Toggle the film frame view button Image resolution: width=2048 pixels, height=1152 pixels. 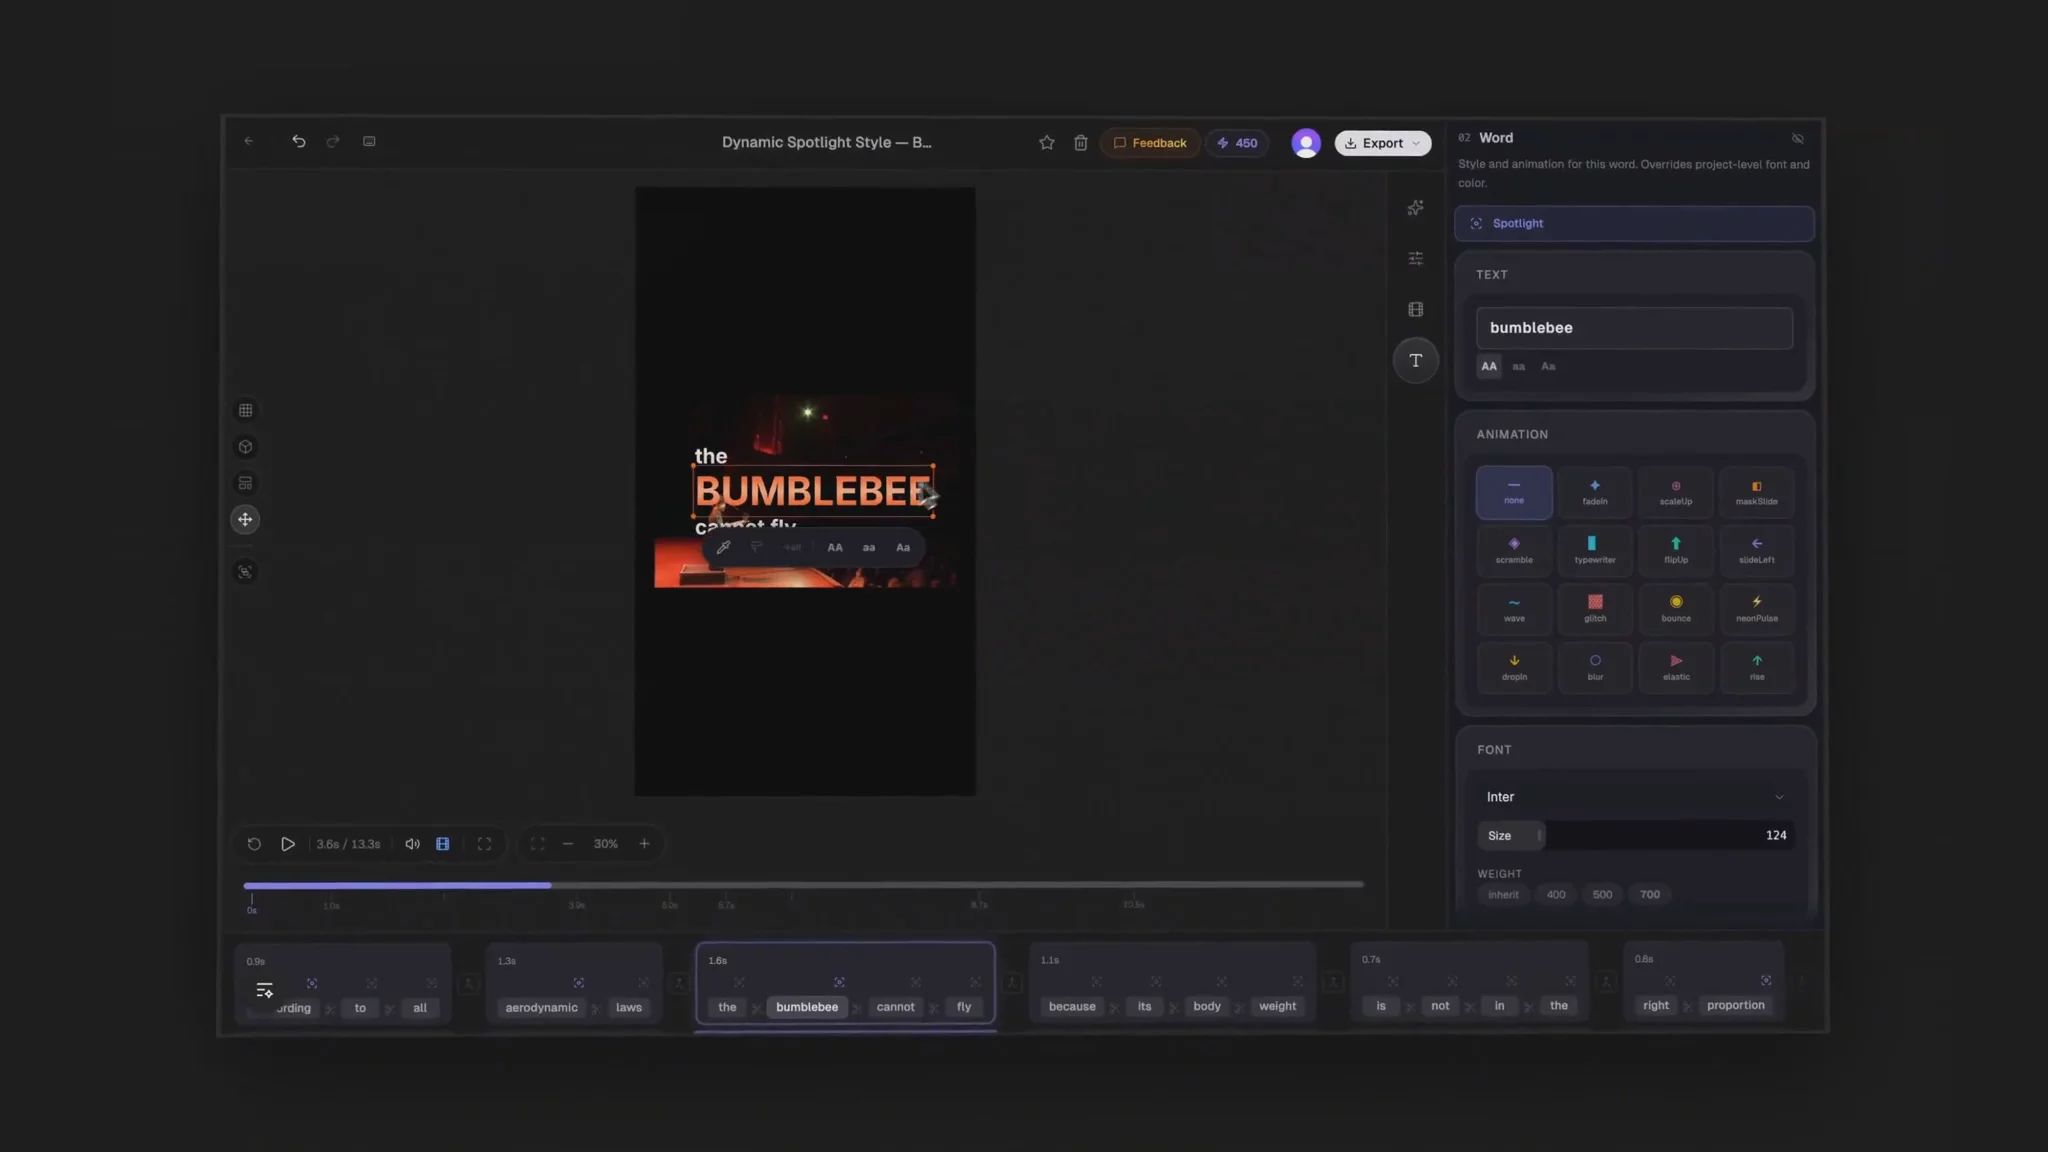(442, 844)
